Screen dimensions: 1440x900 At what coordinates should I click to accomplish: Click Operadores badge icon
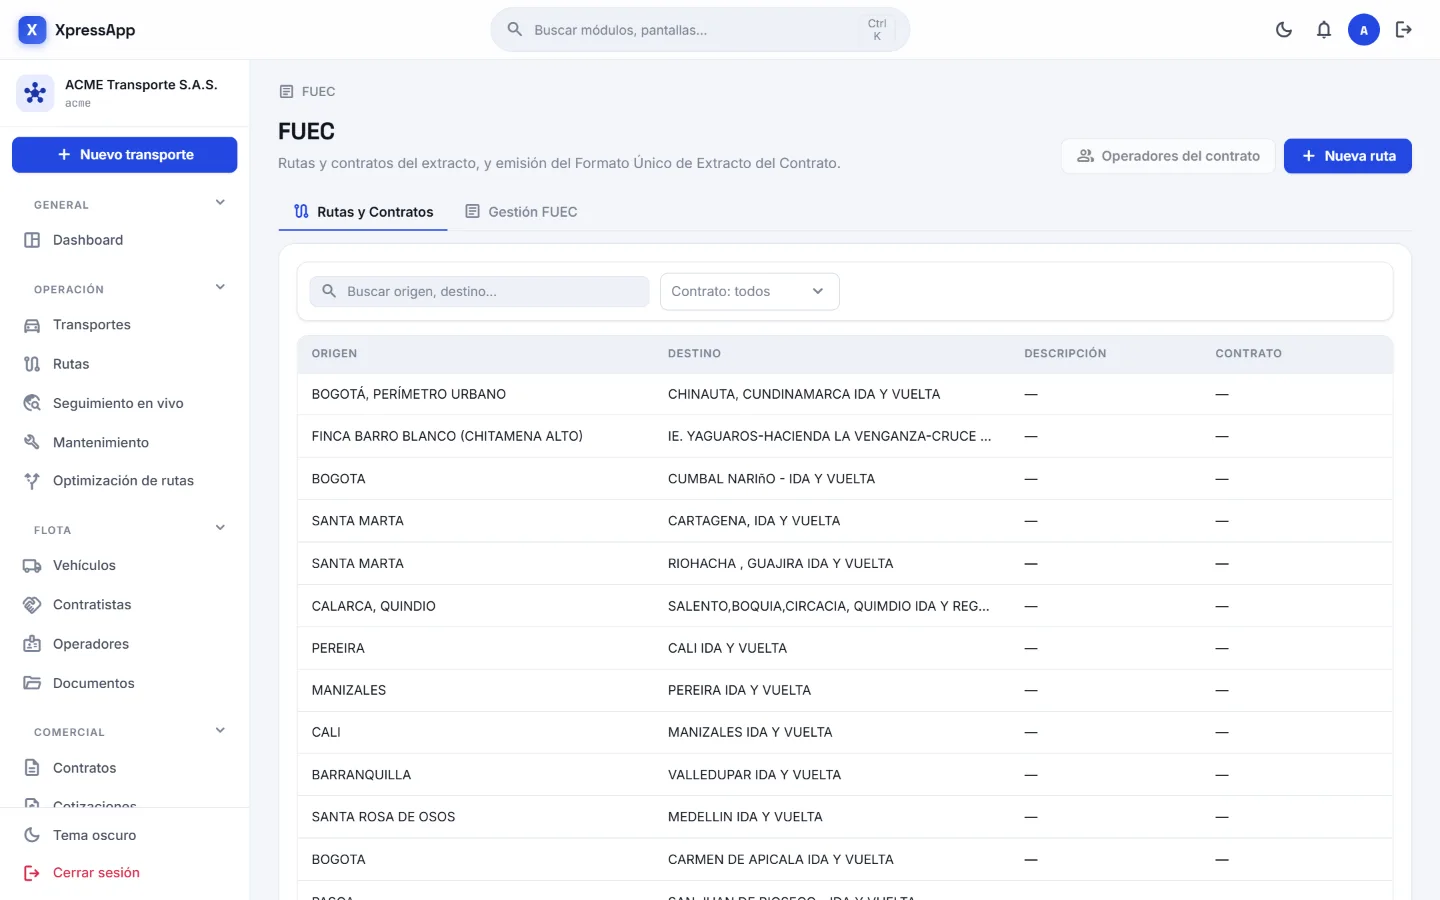point(32,644)
